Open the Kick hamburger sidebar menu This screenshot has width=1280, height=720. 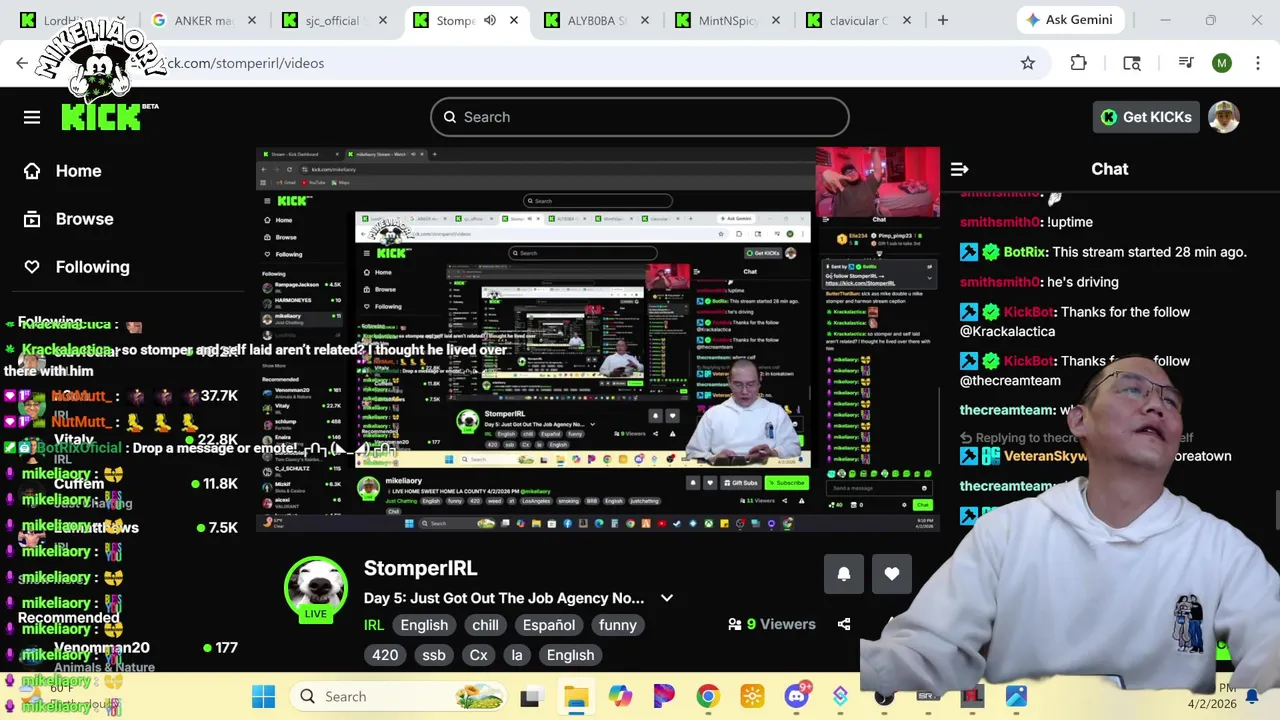(32, 117)
